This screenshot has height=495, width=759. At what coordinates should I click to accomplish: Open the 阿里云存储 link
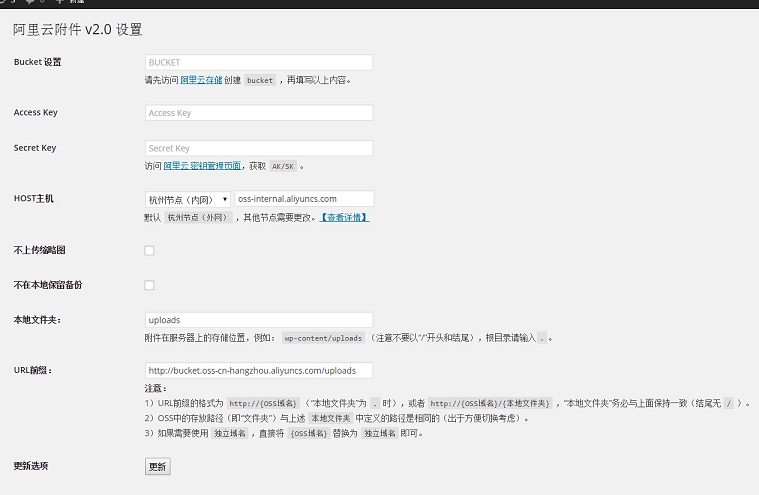click(x=201, y=80)
